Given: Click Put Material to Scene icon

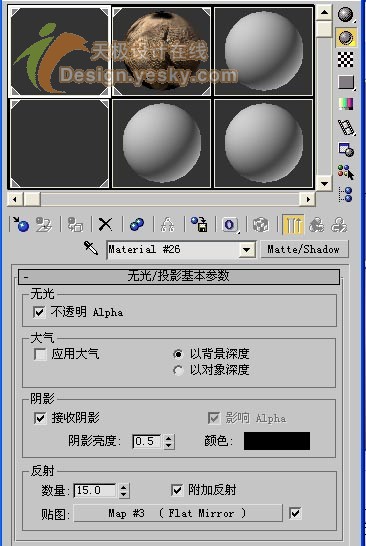Looking at the screenshot, I should point(44,225).
